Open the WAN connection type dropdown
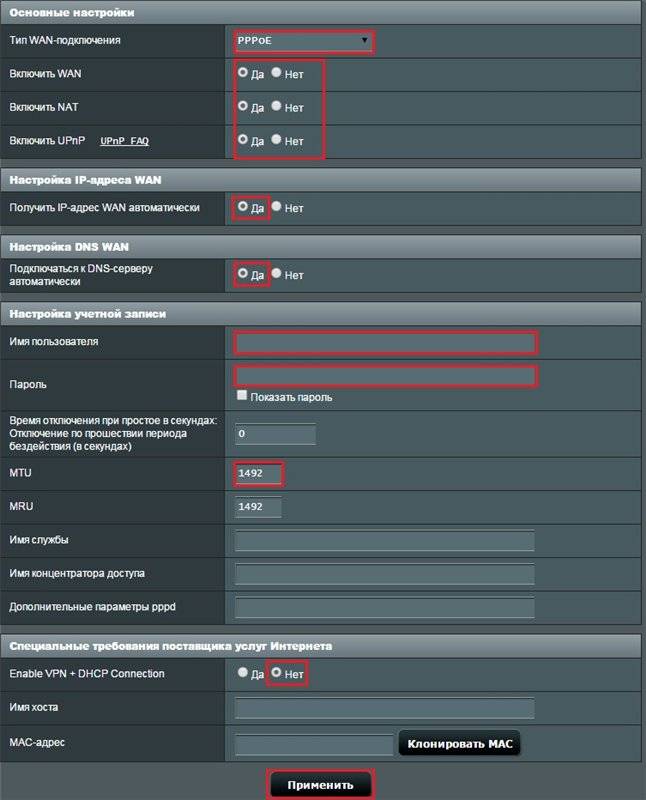The image size is (646, 800). [304, 42]
